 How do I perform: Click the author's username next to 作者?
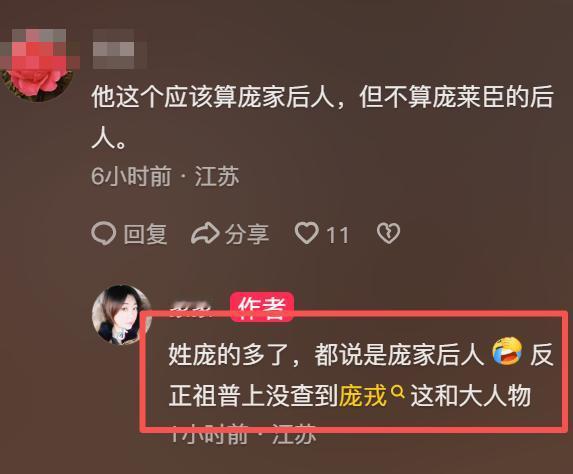click(191, 309)
